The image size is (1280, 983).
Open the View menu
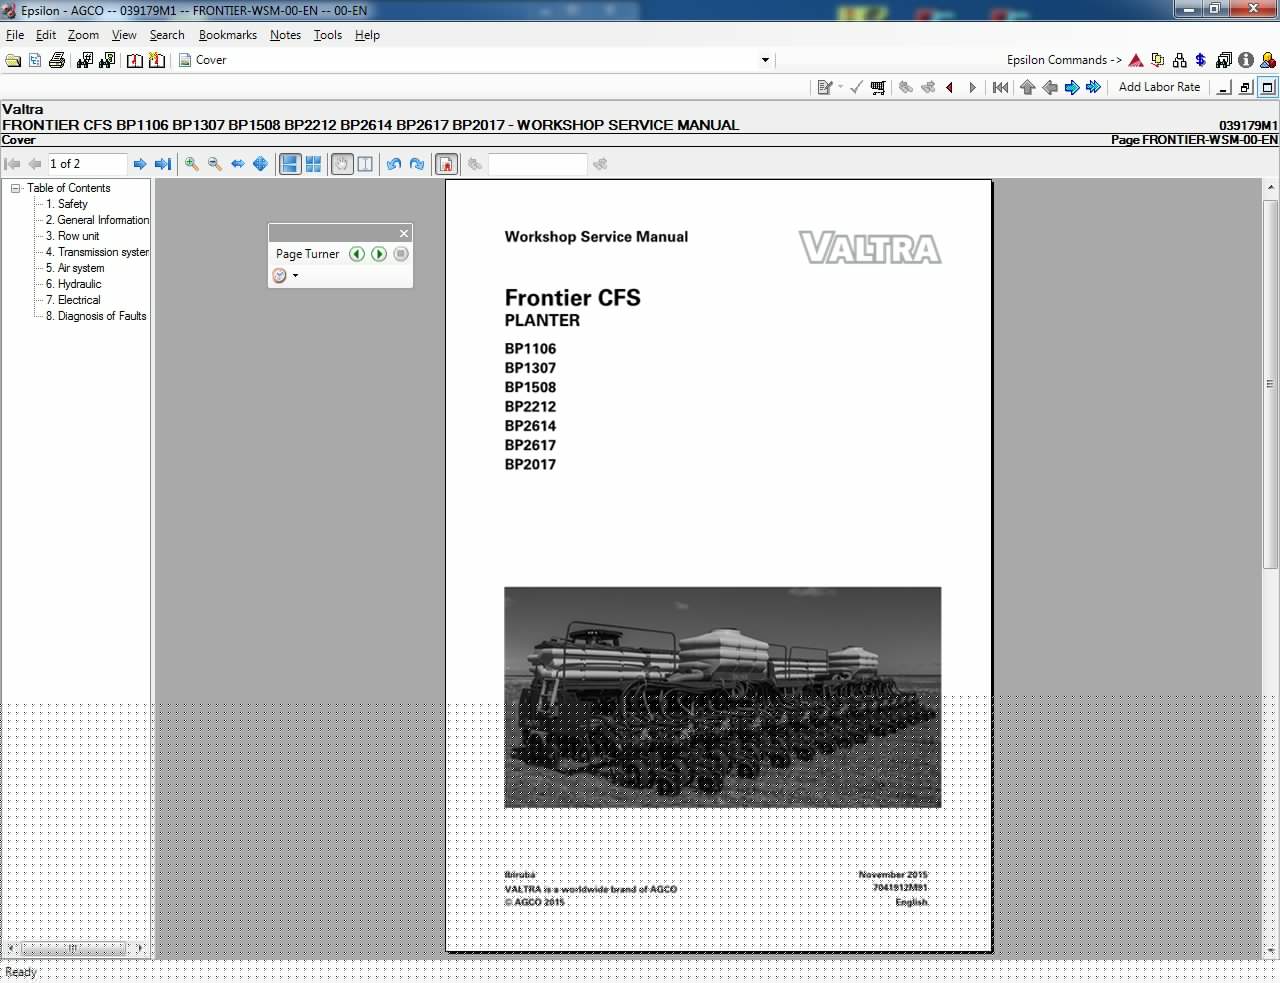pyautogui.click(x=124, y=35)
